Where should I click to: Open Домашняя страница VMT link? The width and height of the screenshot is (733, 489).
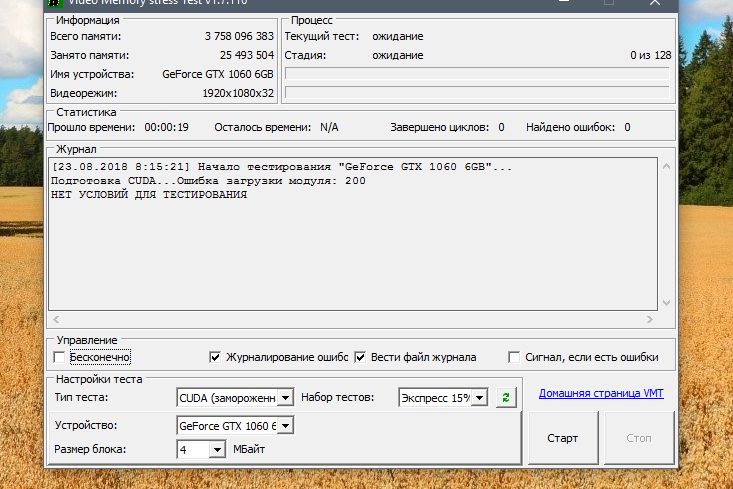pos(601,393)
